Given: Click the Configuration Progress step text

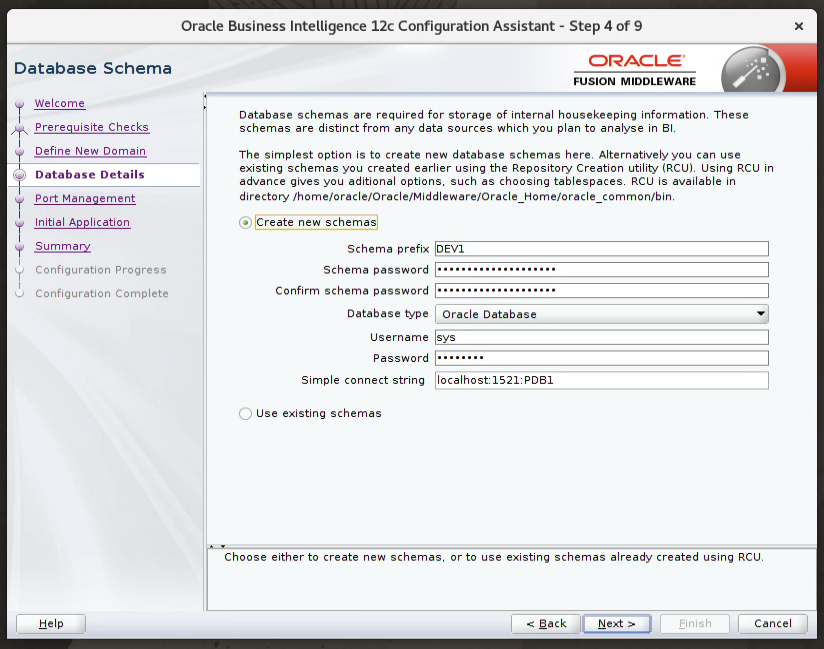Looking at the screenshot, I should coord(101,270).
